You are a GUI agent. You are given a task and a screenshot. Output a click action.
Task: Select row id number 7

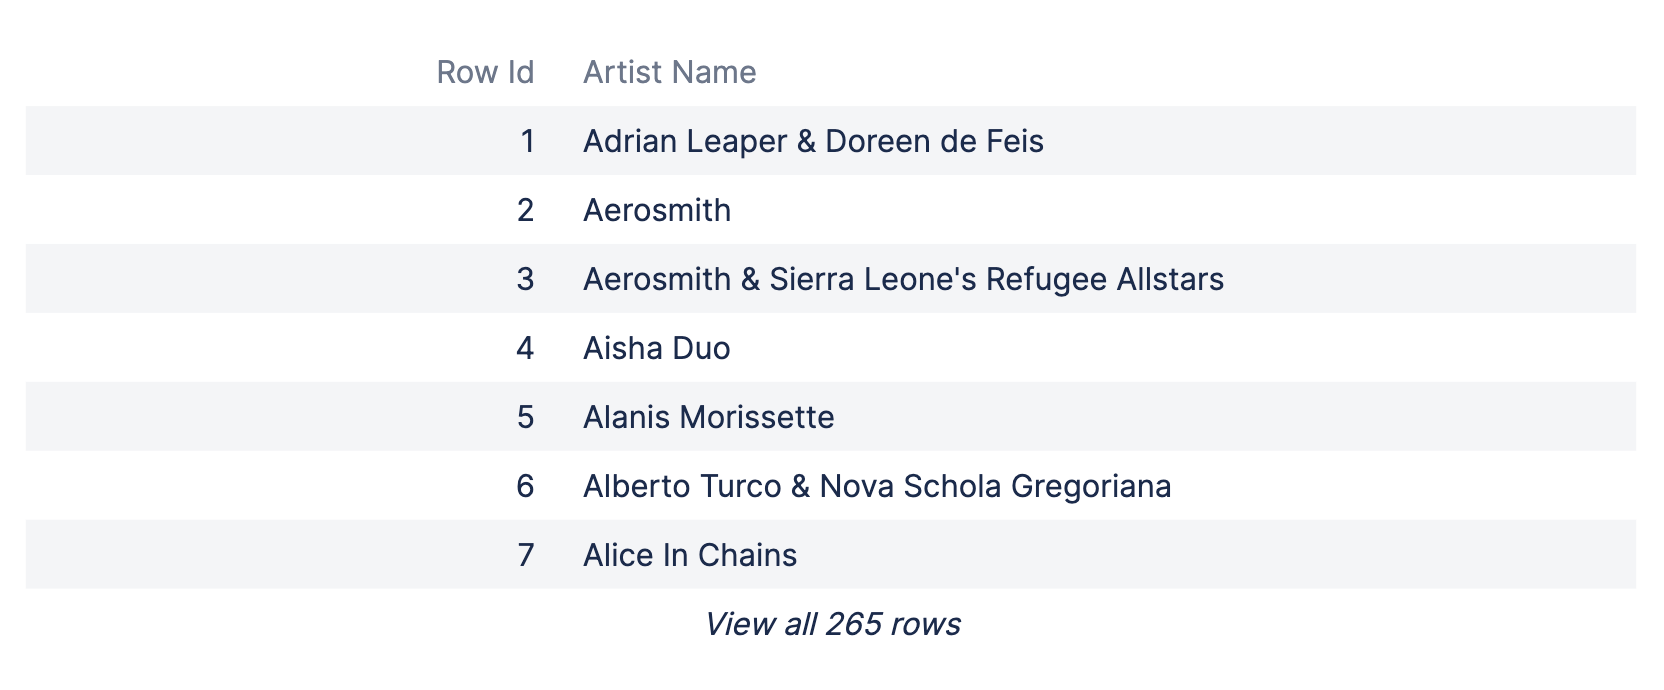pyautogui.click(x=525, y=555)
